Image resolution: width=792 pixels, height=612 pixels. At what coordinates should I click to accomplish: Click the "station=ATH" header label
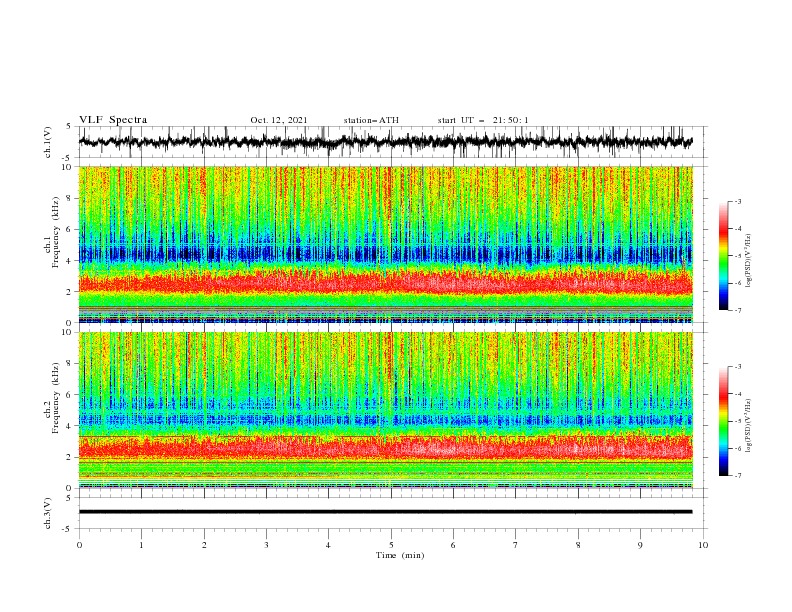tap(371, 120)
